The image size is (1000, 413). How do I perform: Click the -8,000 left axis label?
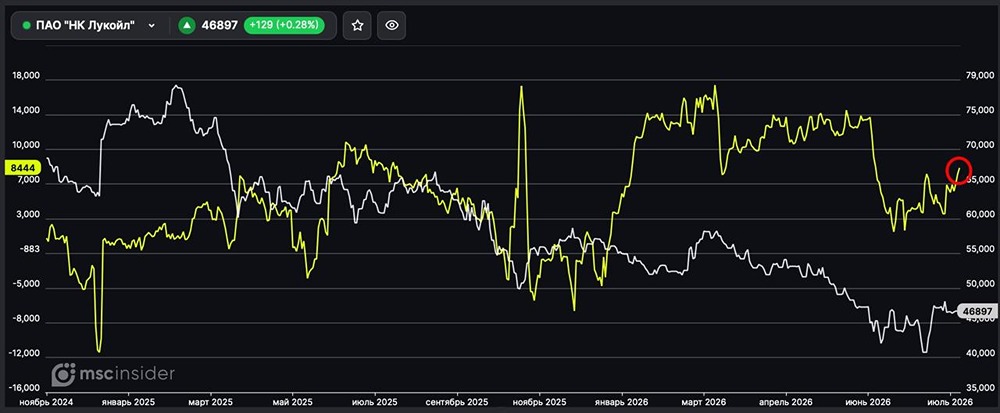tap(27, 319)
